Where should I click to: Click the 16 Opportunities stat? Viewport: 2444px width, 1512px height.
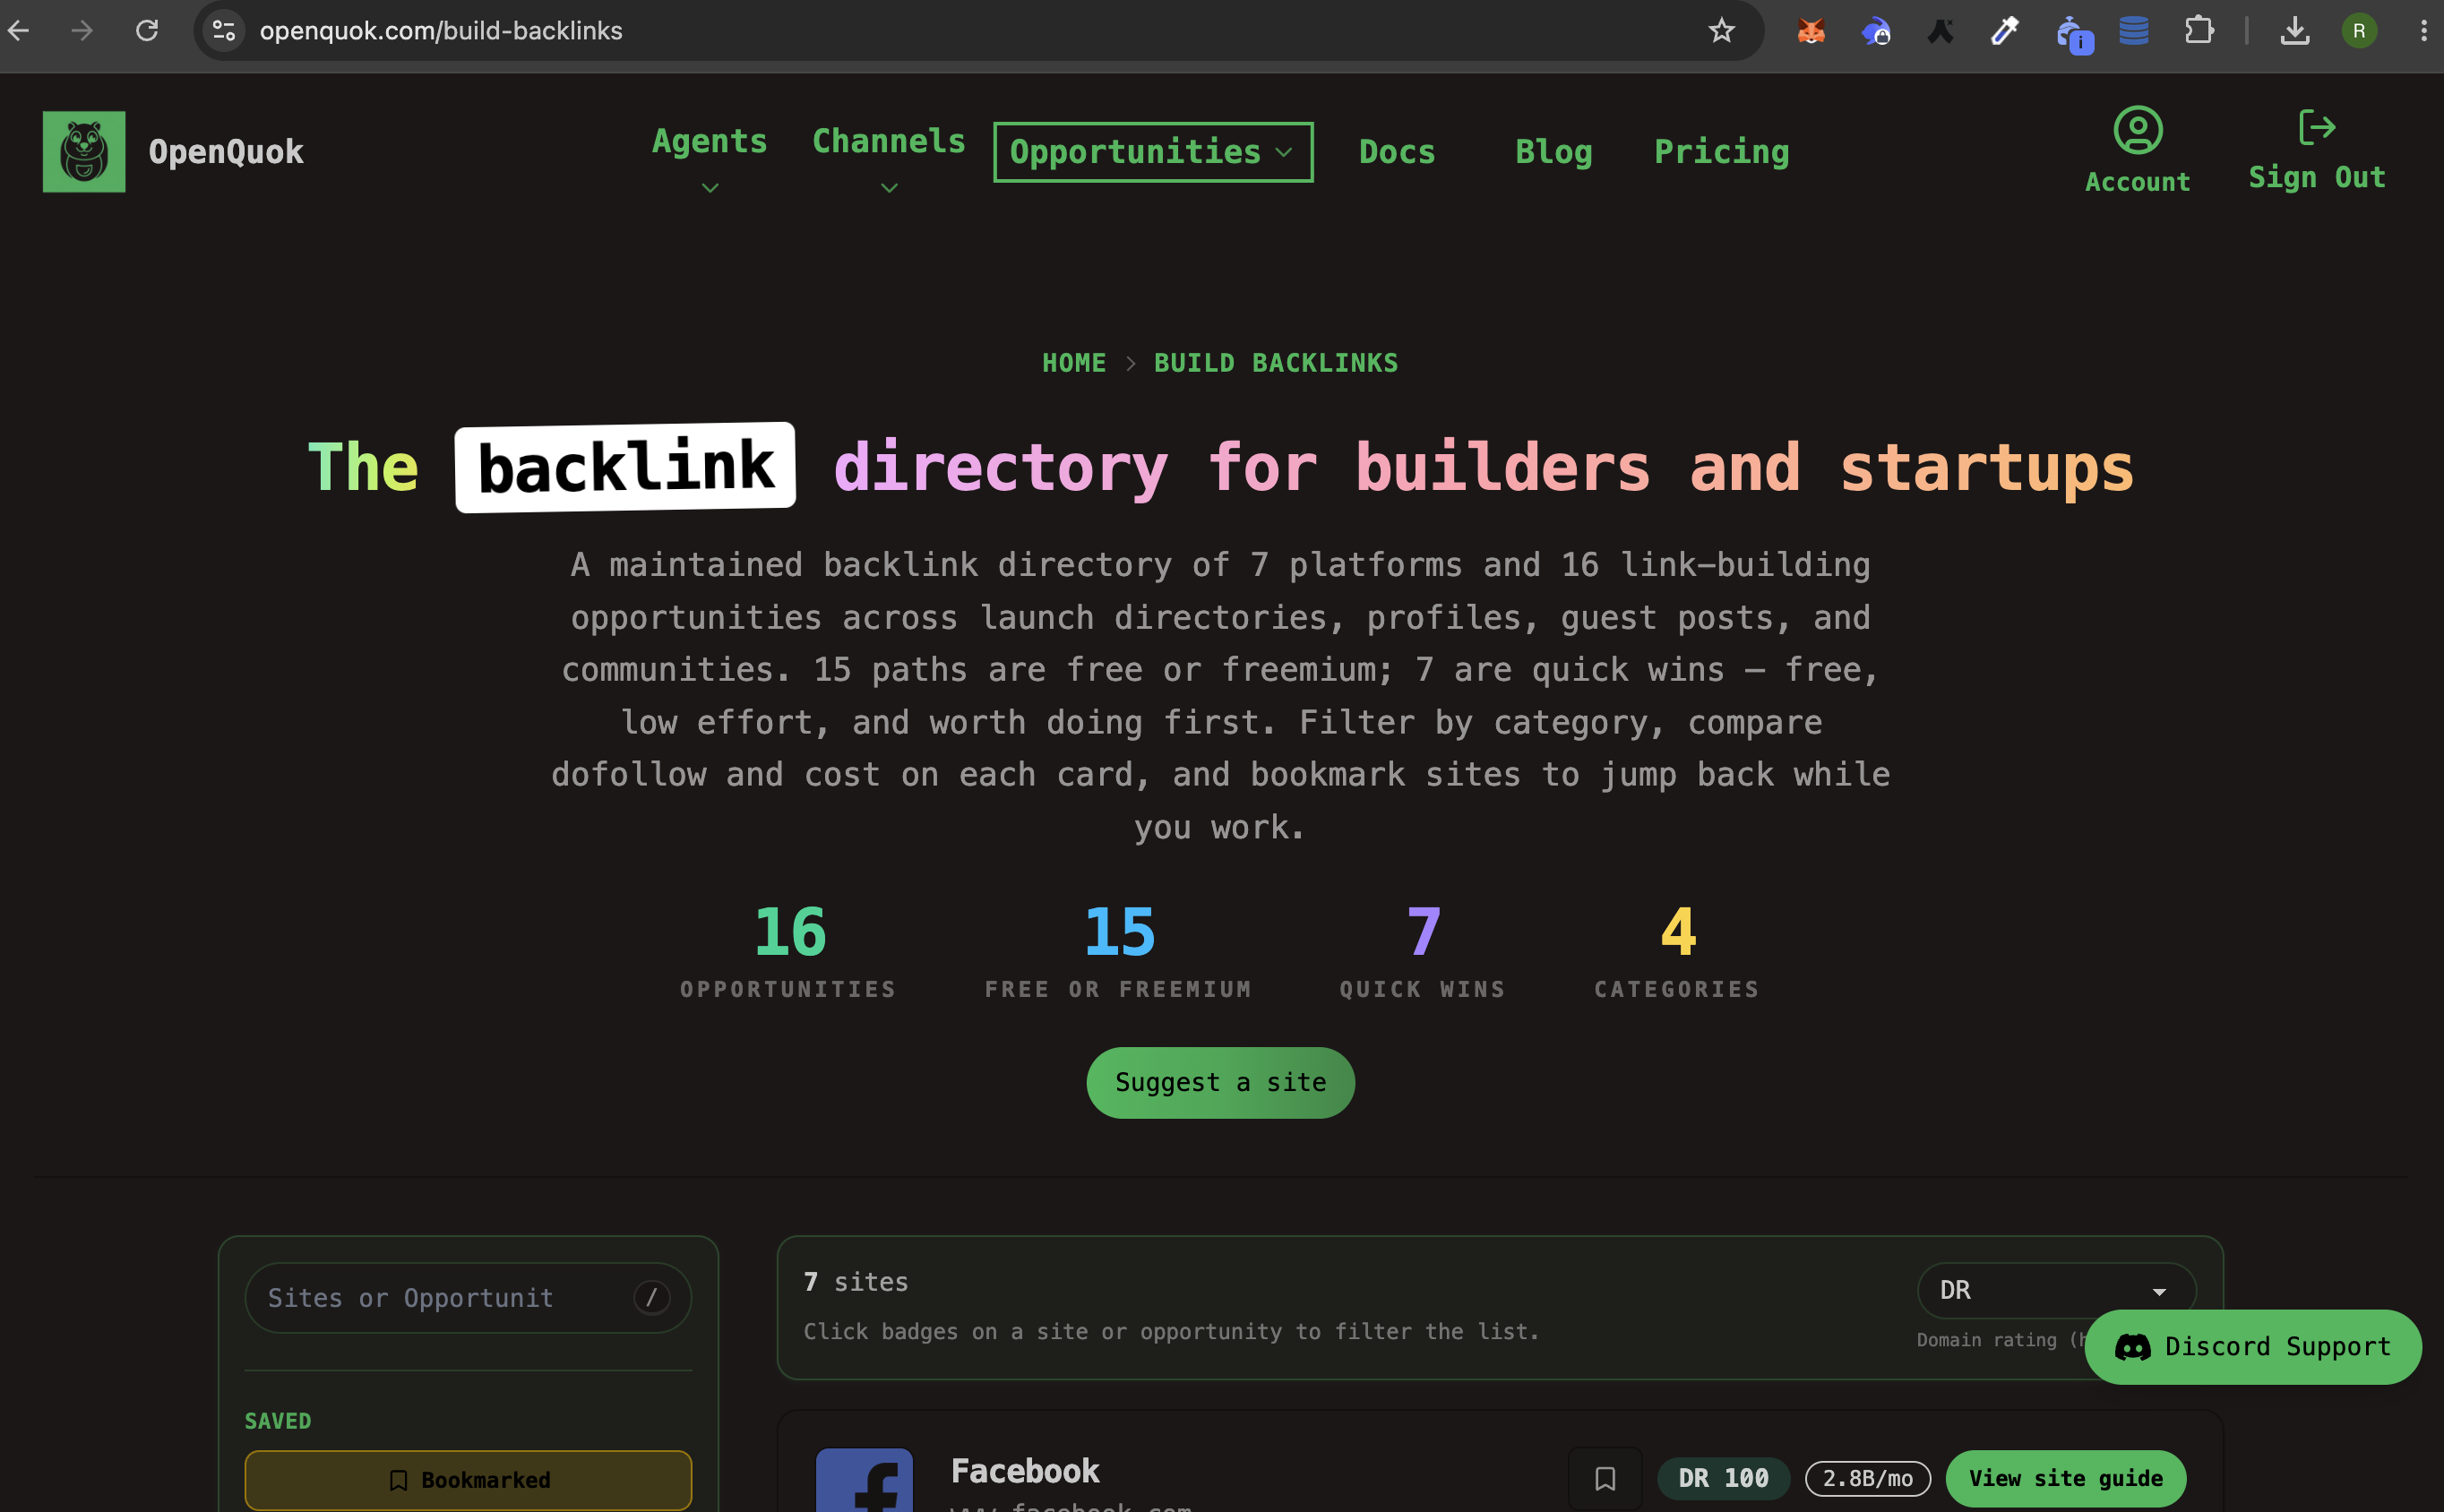pos(788,950)
